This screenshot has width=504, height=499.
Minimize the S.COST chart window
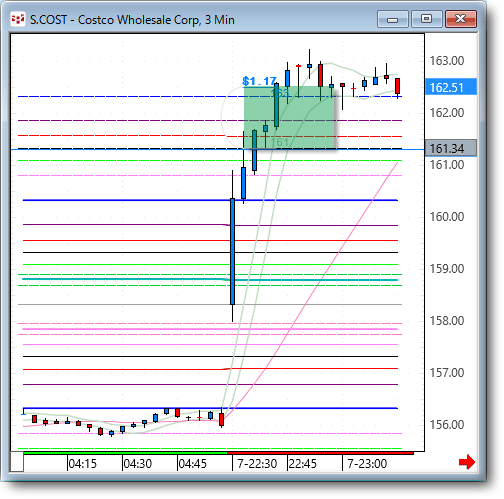393,19
